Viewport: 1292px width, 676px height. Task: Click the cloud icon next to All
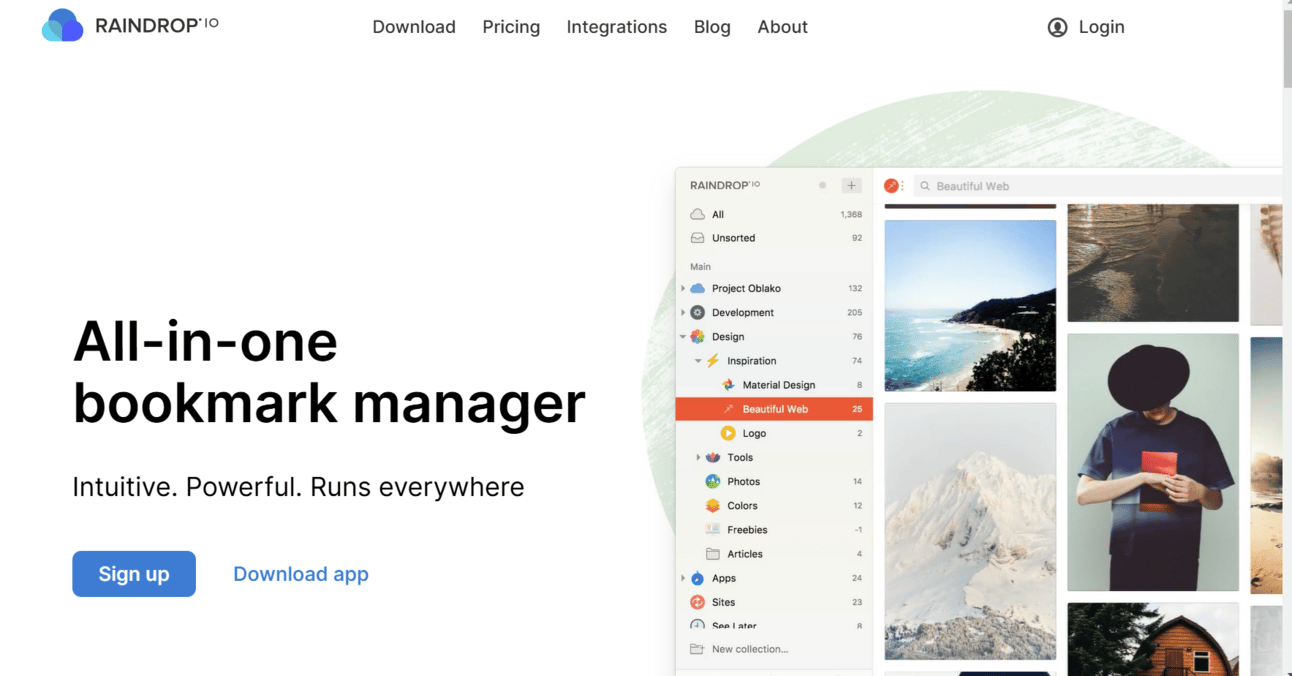(x=697, y=214)
